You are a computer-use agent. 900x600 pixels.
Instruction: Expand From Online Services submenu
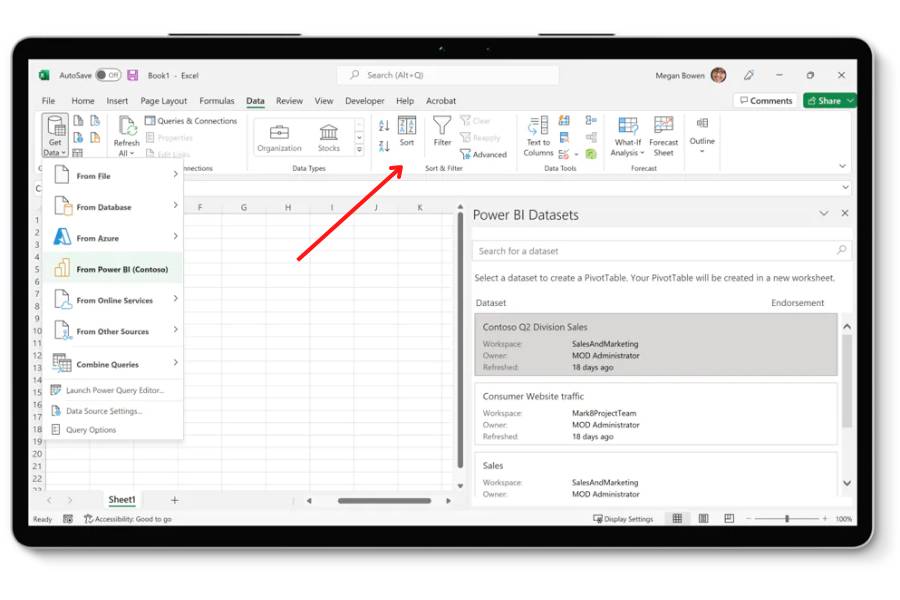click(114, 299)
